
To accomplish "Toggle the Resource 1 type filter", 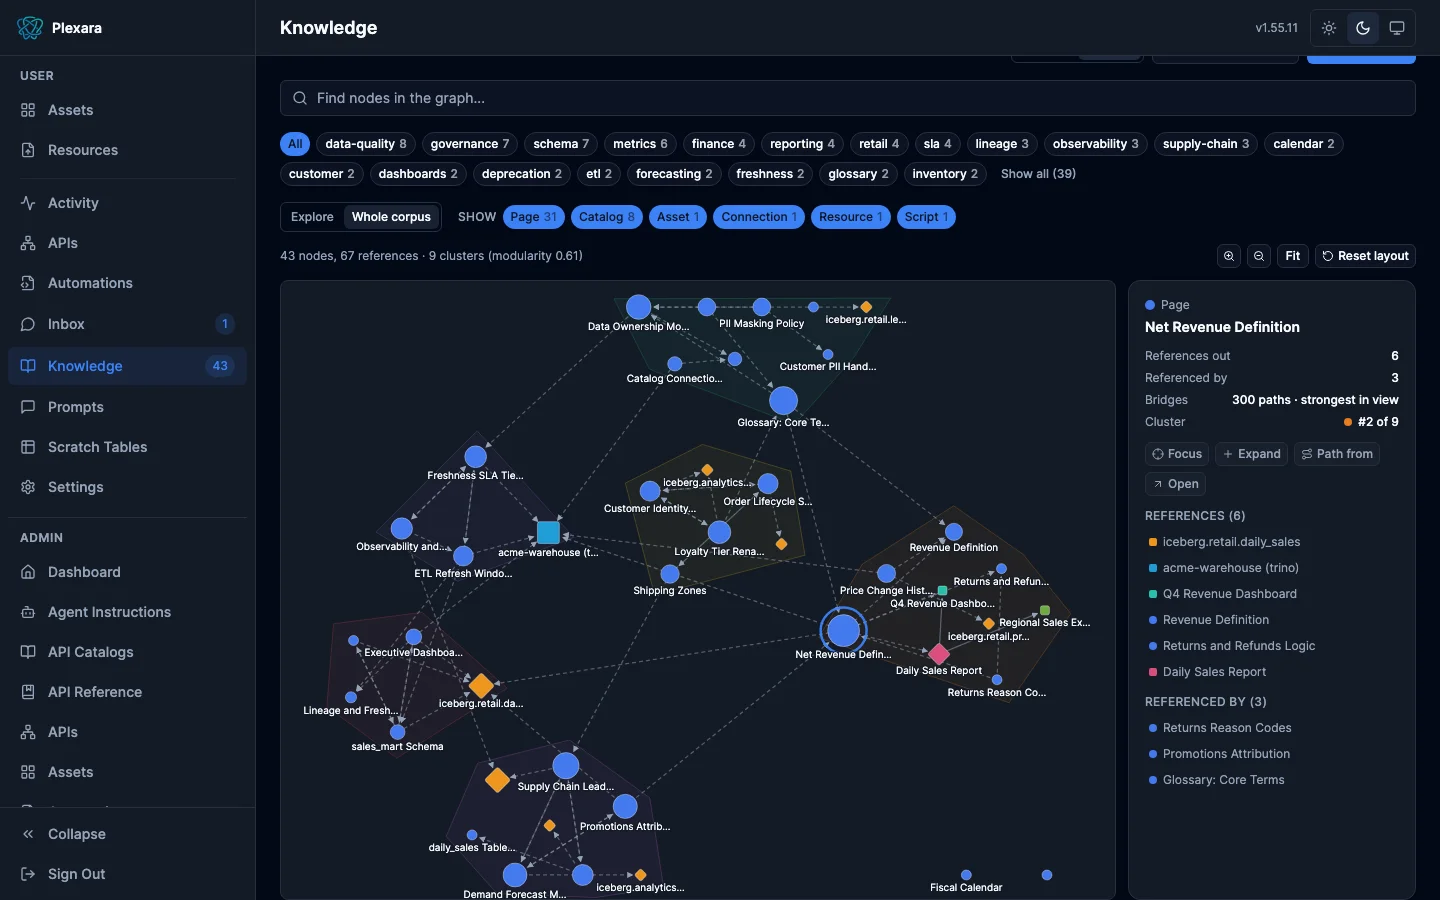I will 851,217.
